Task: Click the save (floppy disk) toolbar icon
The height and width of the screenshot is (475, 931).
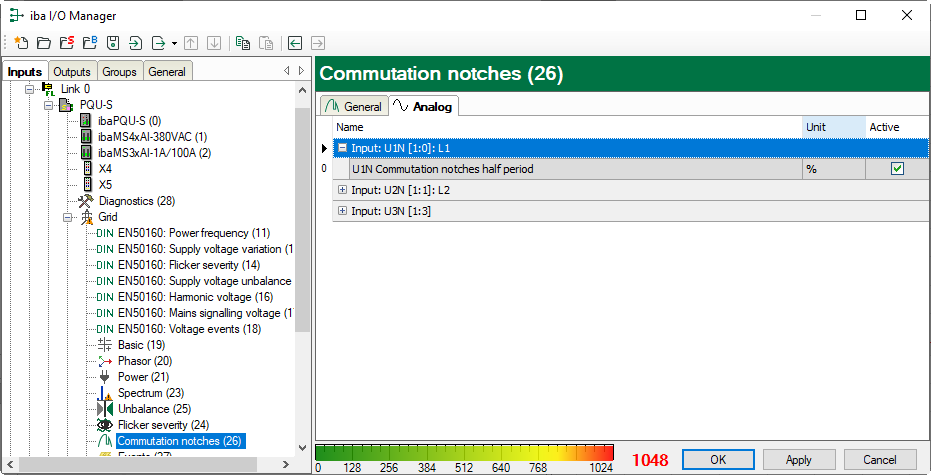Action: point(113,43)
